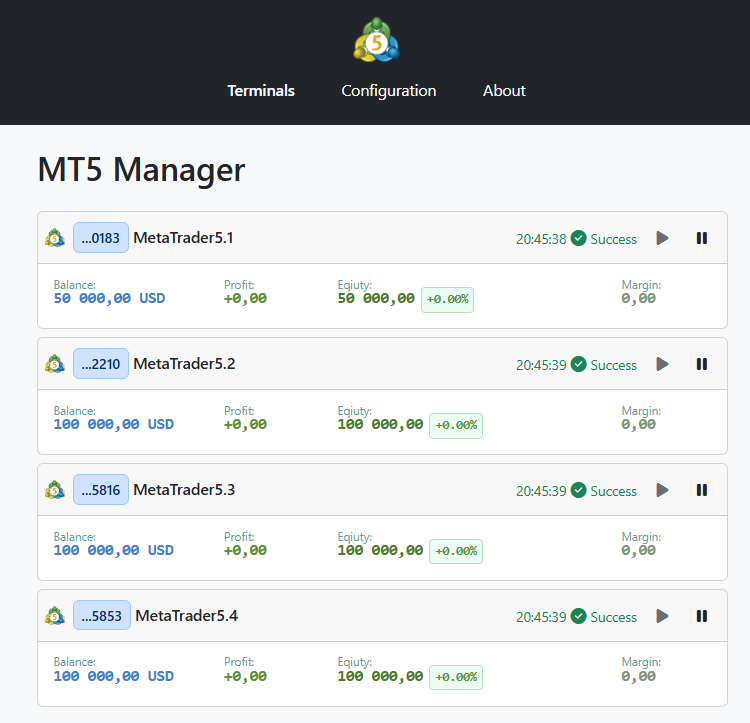Pause the MetaTrader5.2 terminal
Viewport: 750px width, 723px height.
point(702,364)
